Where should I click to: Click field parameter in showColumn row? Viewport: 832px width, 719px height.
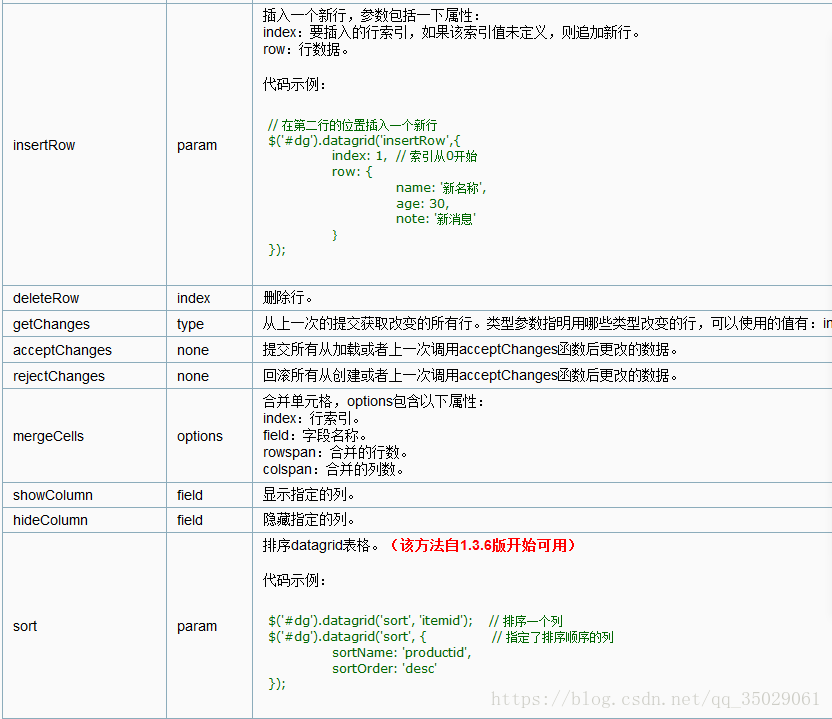tap(190, 495)
